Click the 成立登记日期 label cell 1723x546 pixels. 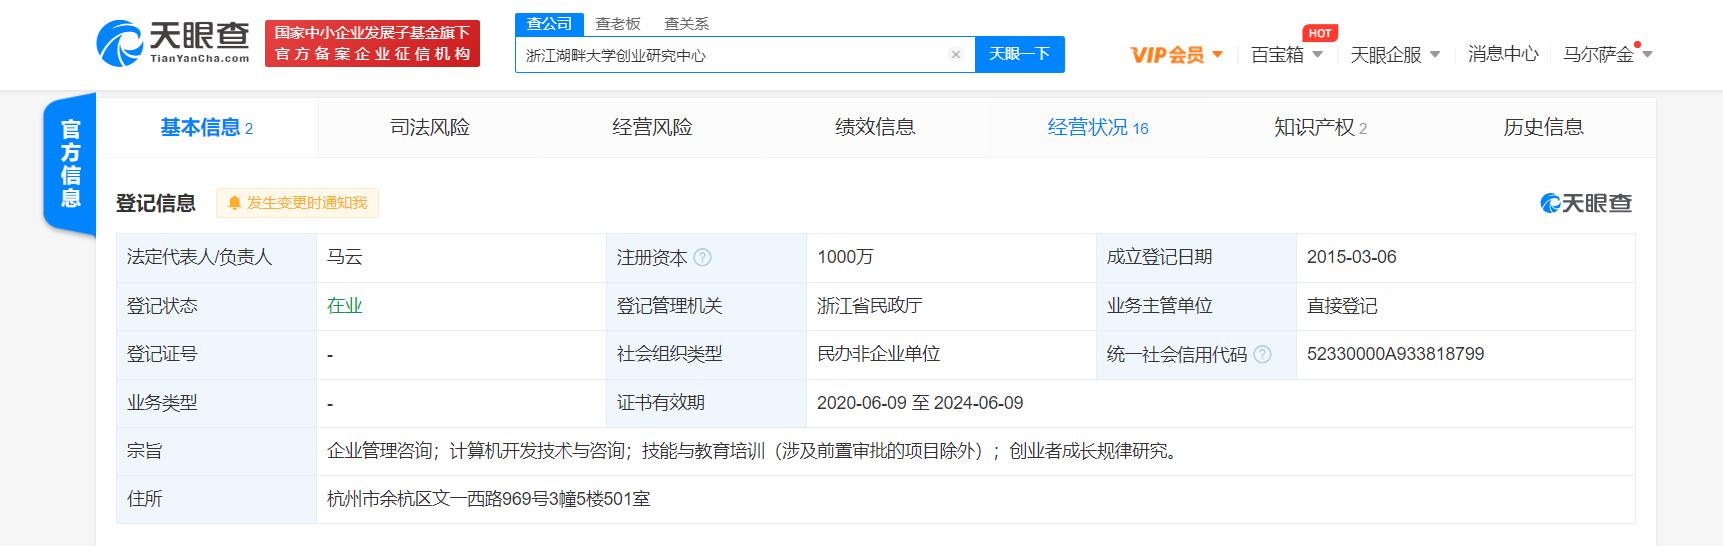pyautogui.click(x=1196, y=257)
